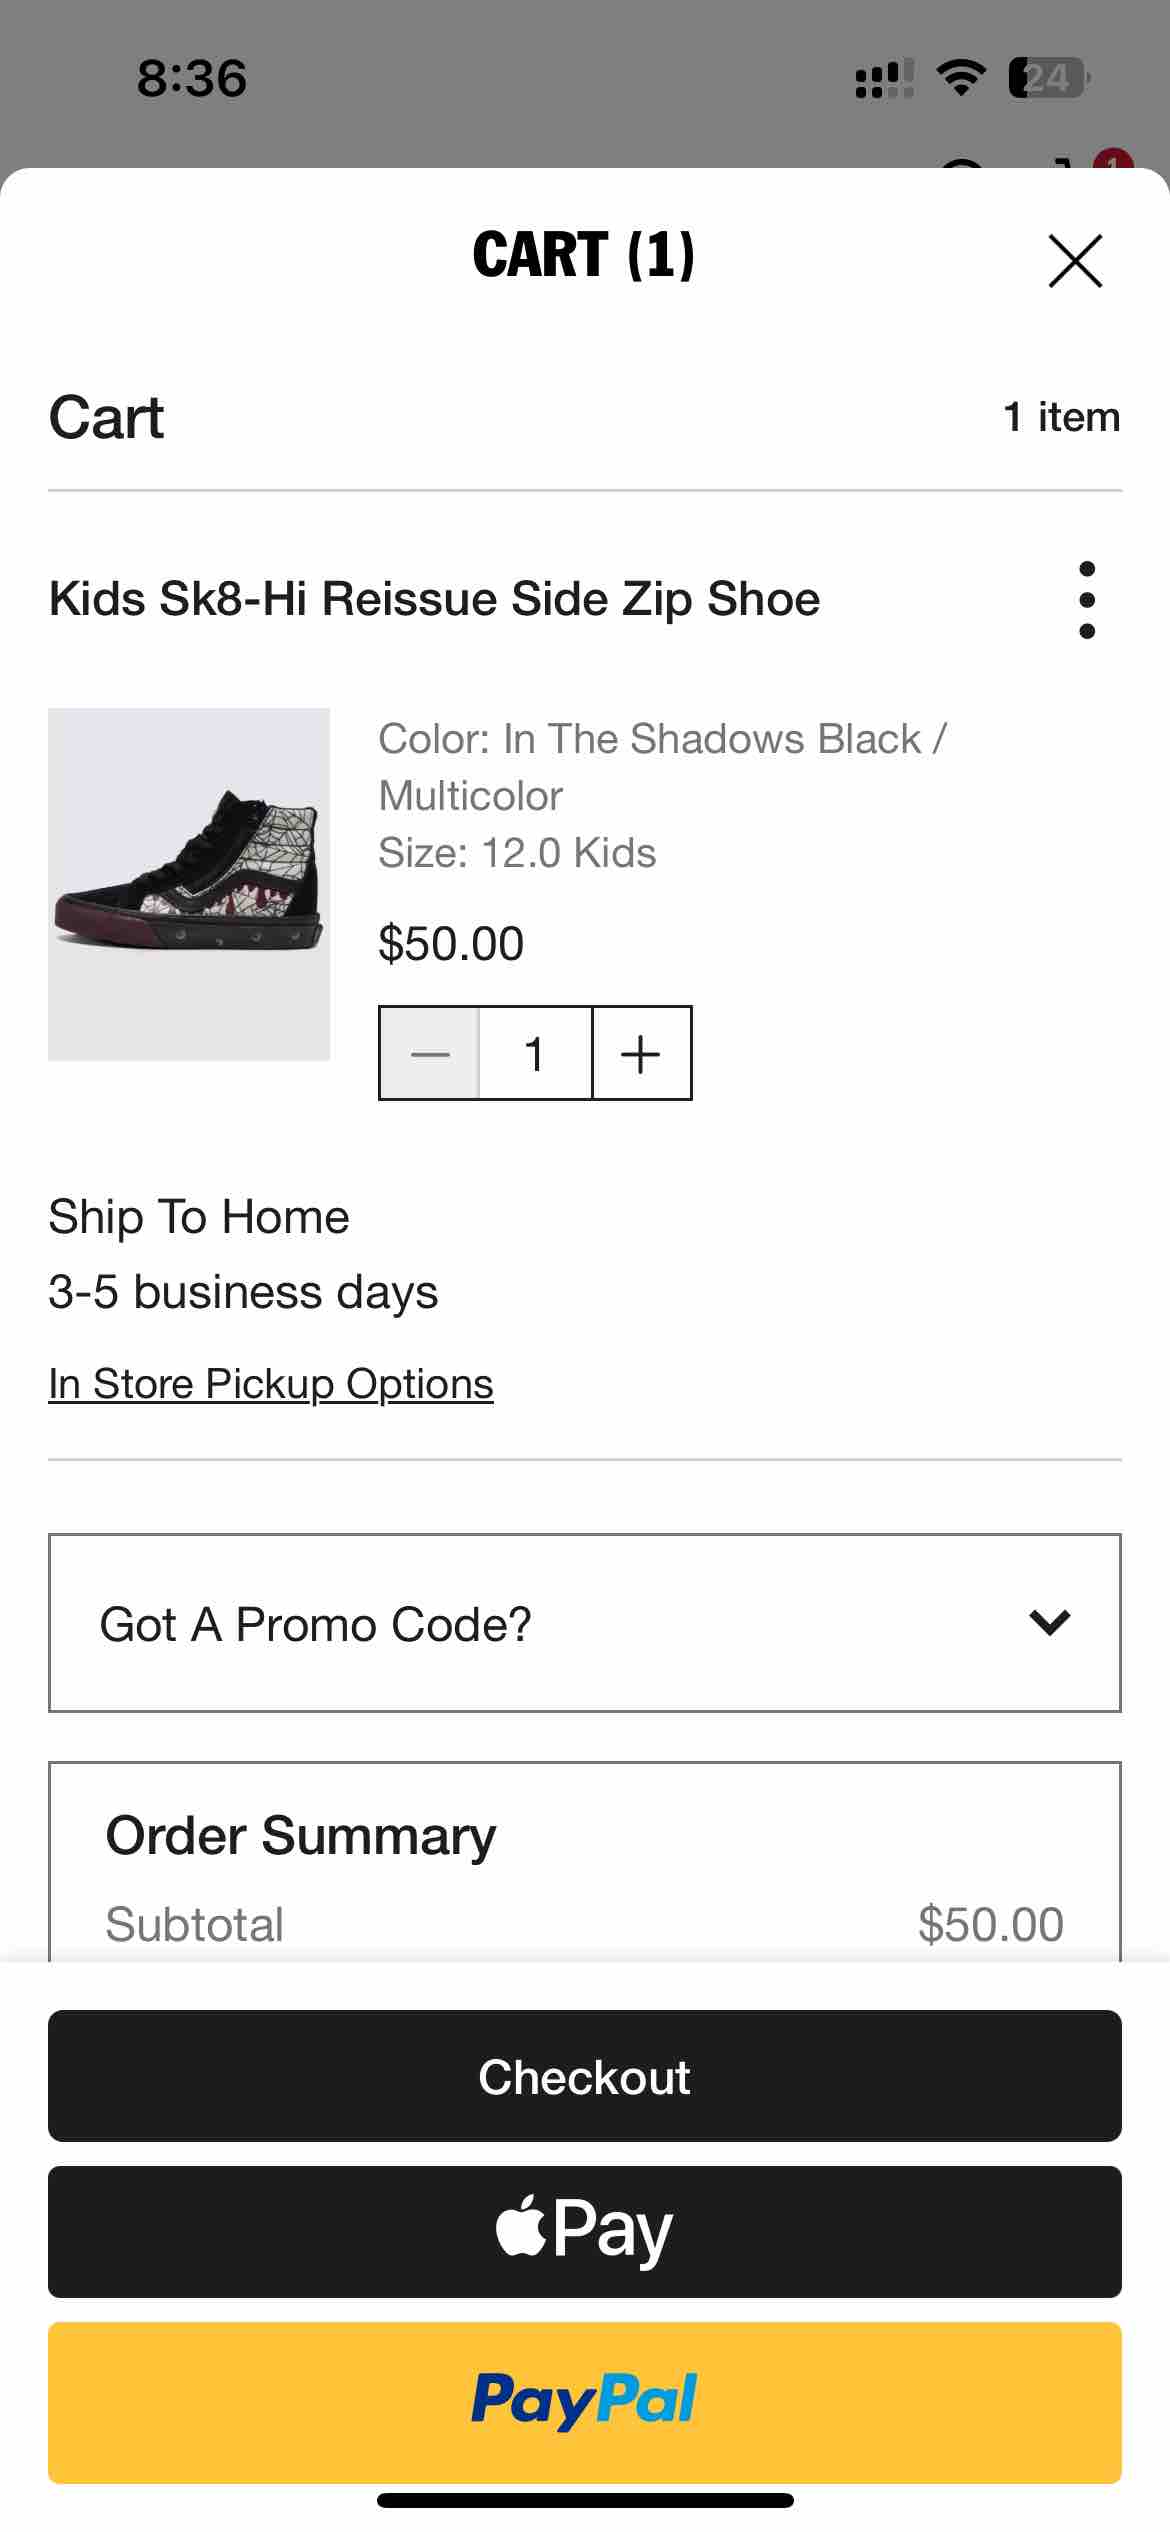Tap the battery indicator icon
The width and height of the screenshot is (1170, 2532).
coord(1049,78)
